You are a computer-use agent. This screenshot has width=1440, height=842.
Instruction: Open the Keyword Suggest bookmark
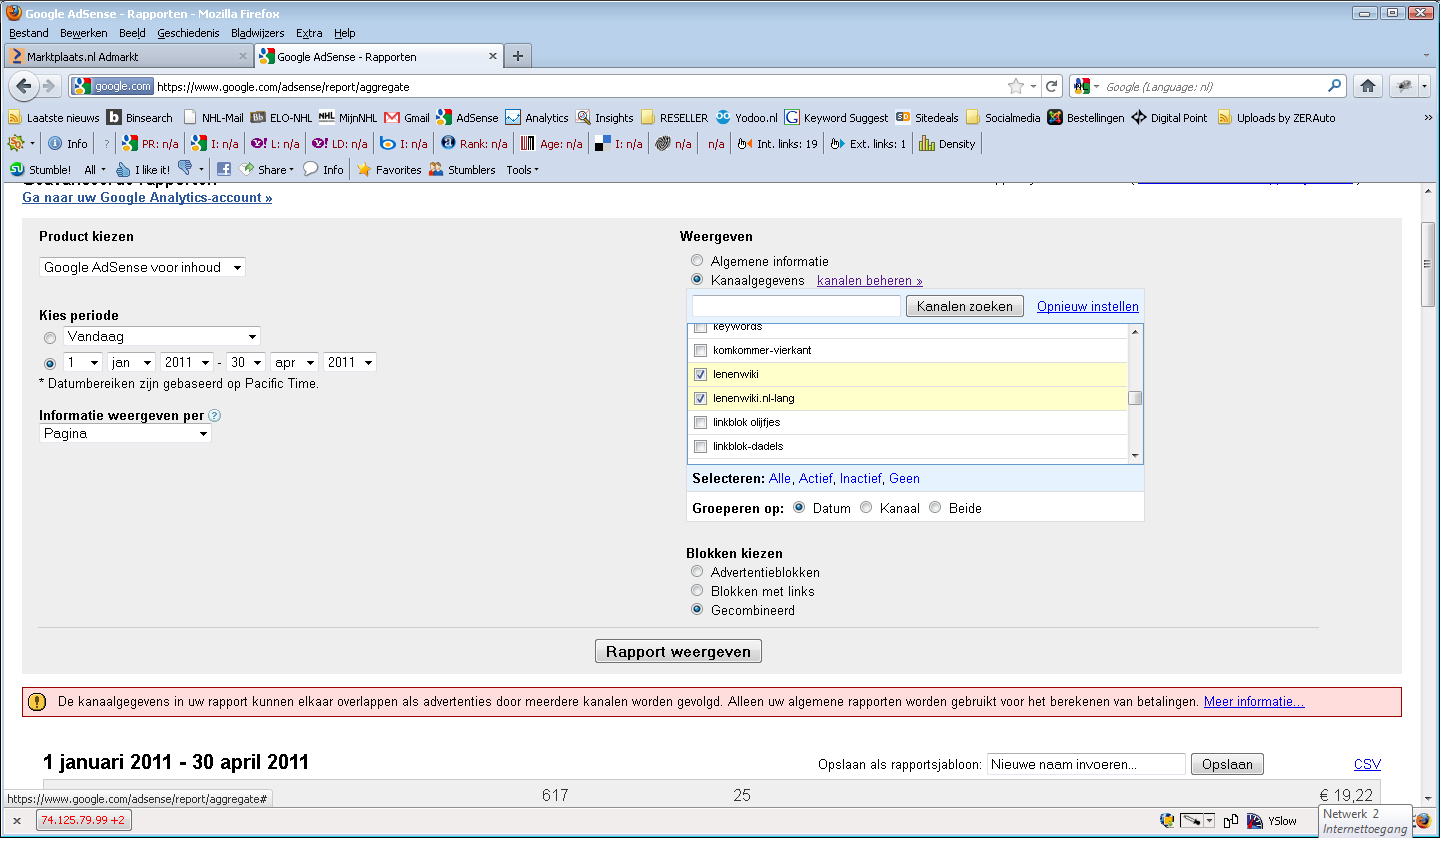click(x=836, y=117)
